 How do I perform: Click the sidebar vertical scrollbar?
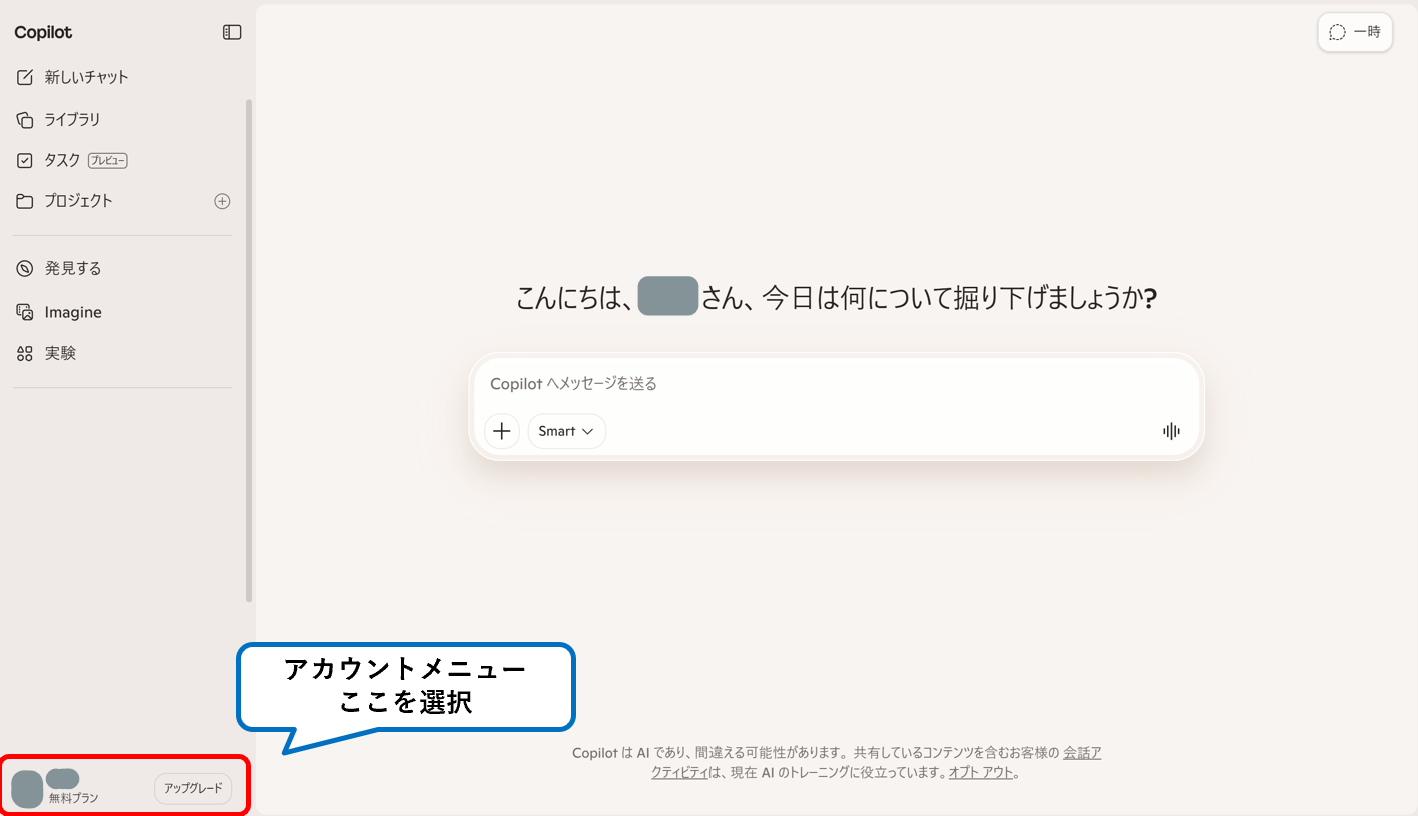pyautogui.click(x=249, y=350)
